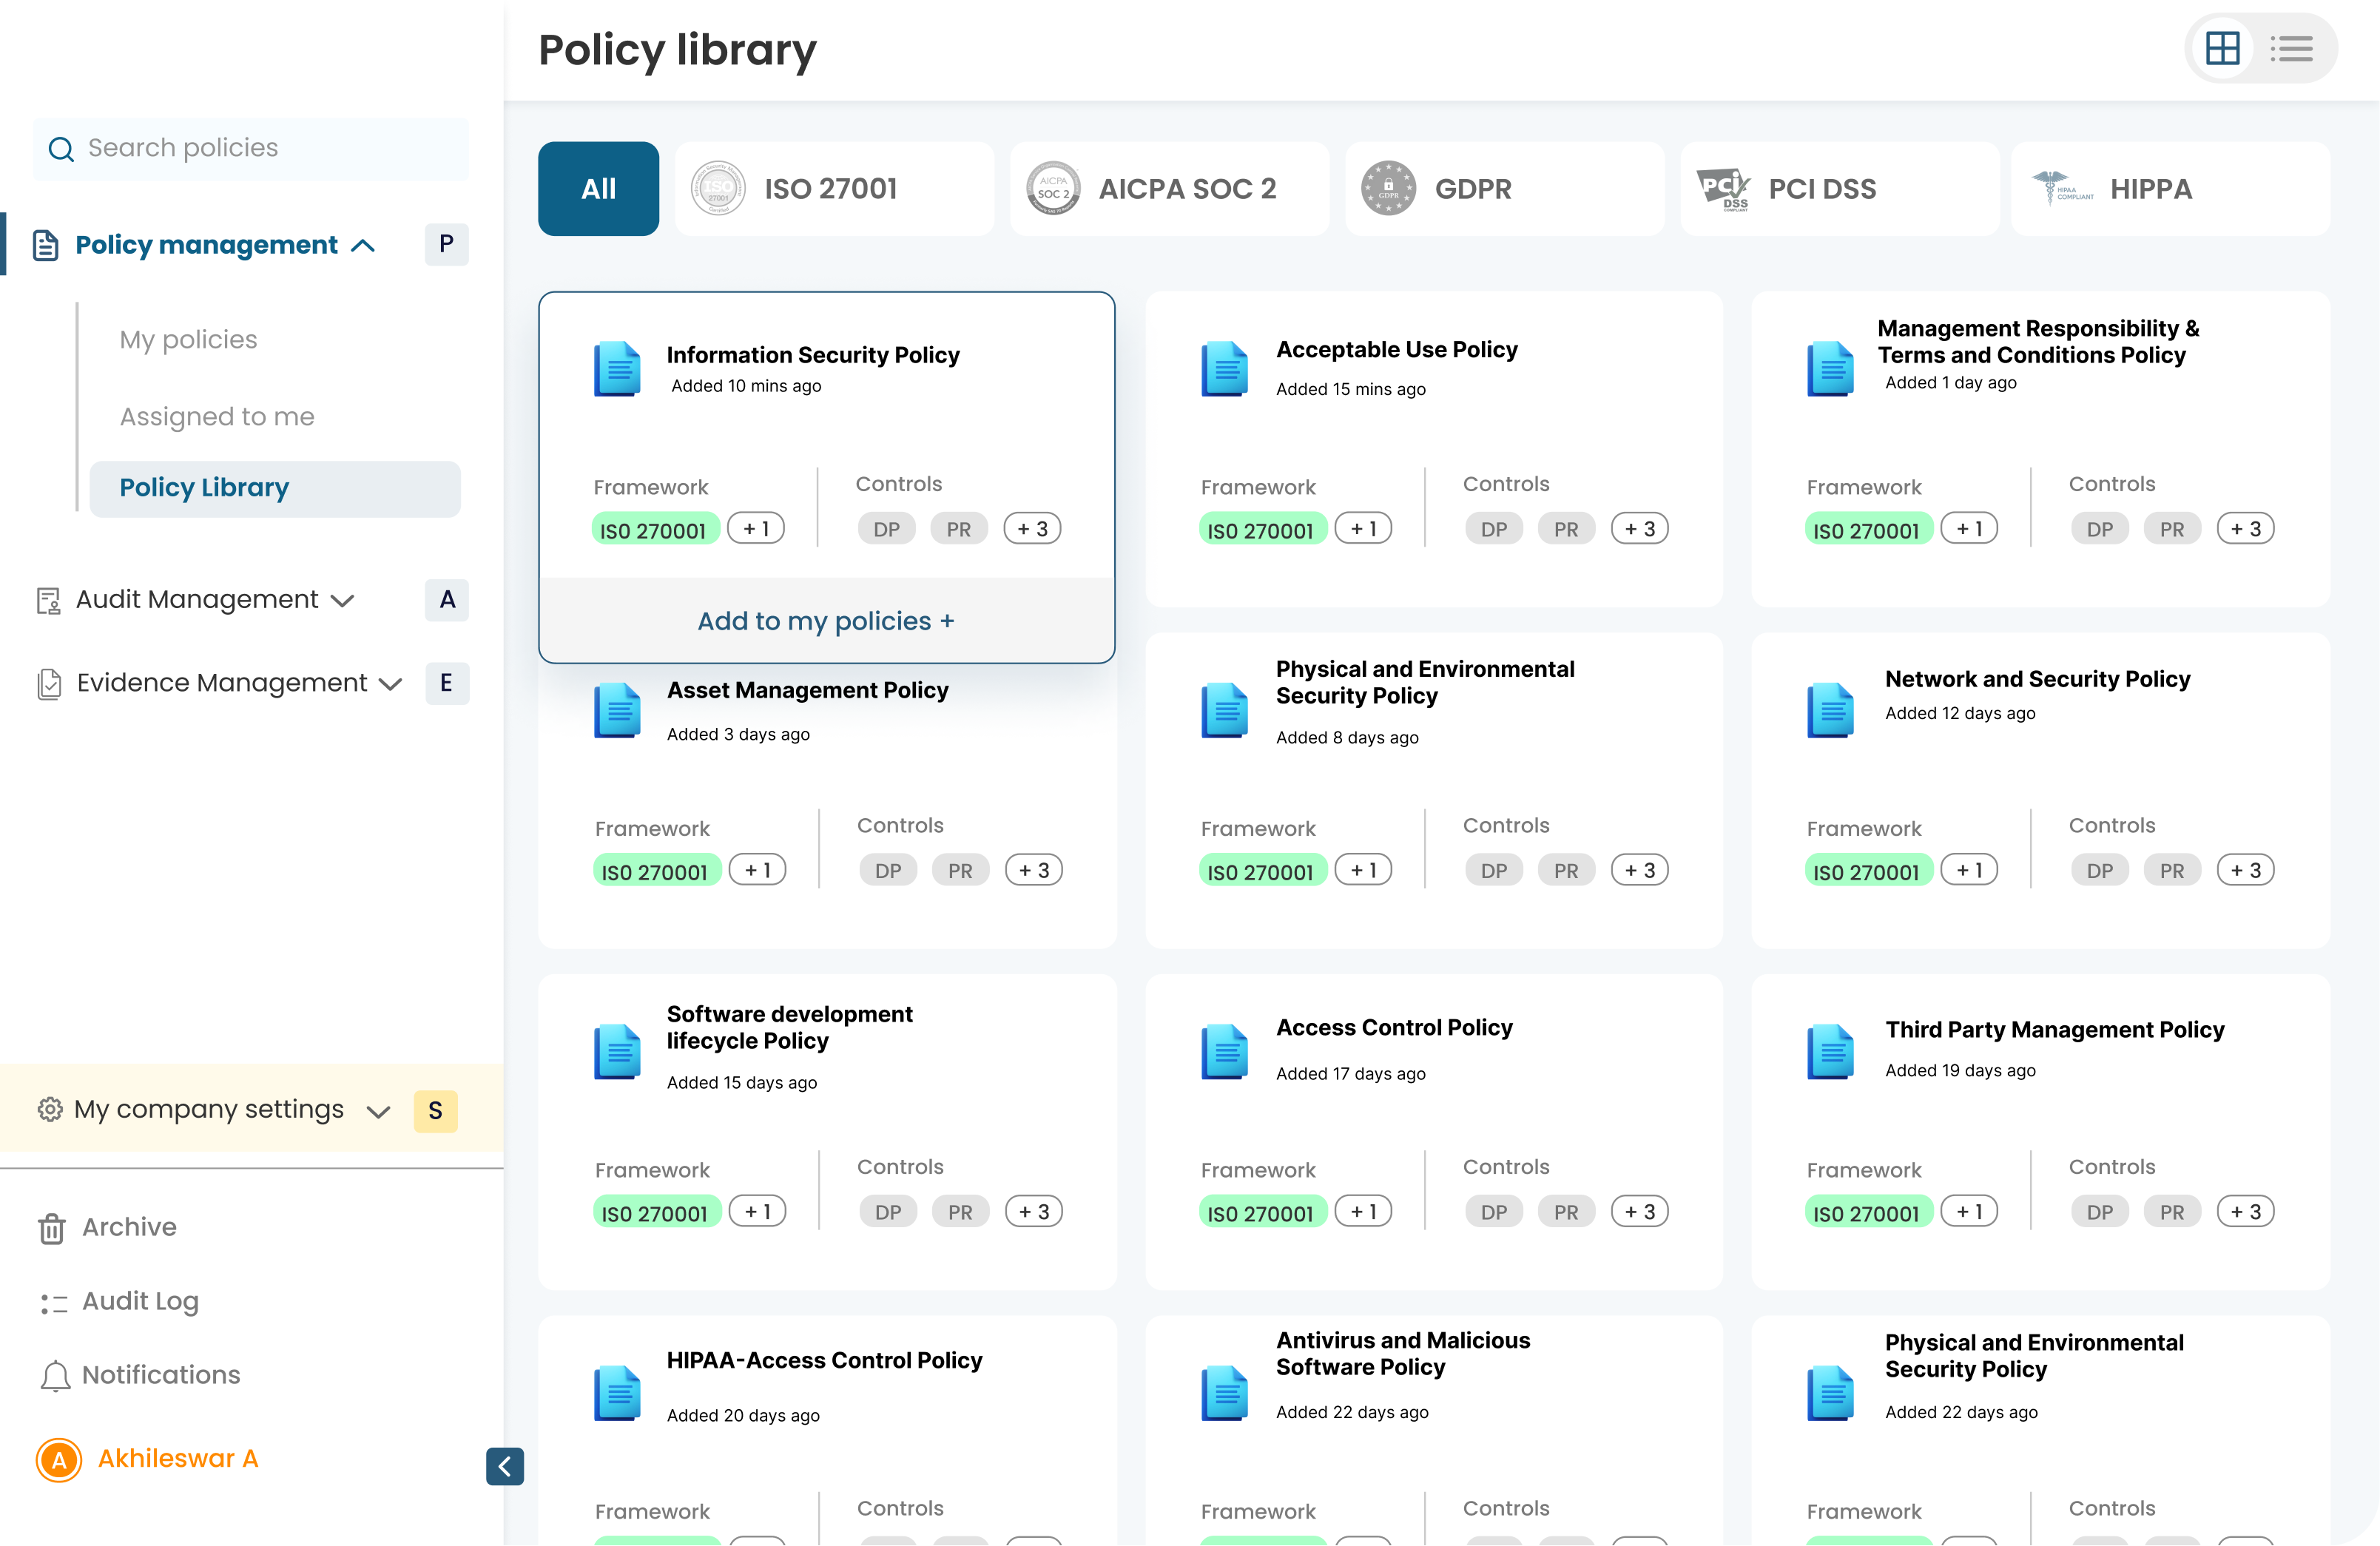Click Add to my policies +
This screenshot has height=1546, width=2380.
pyautogui.click(x=826, y=621)
